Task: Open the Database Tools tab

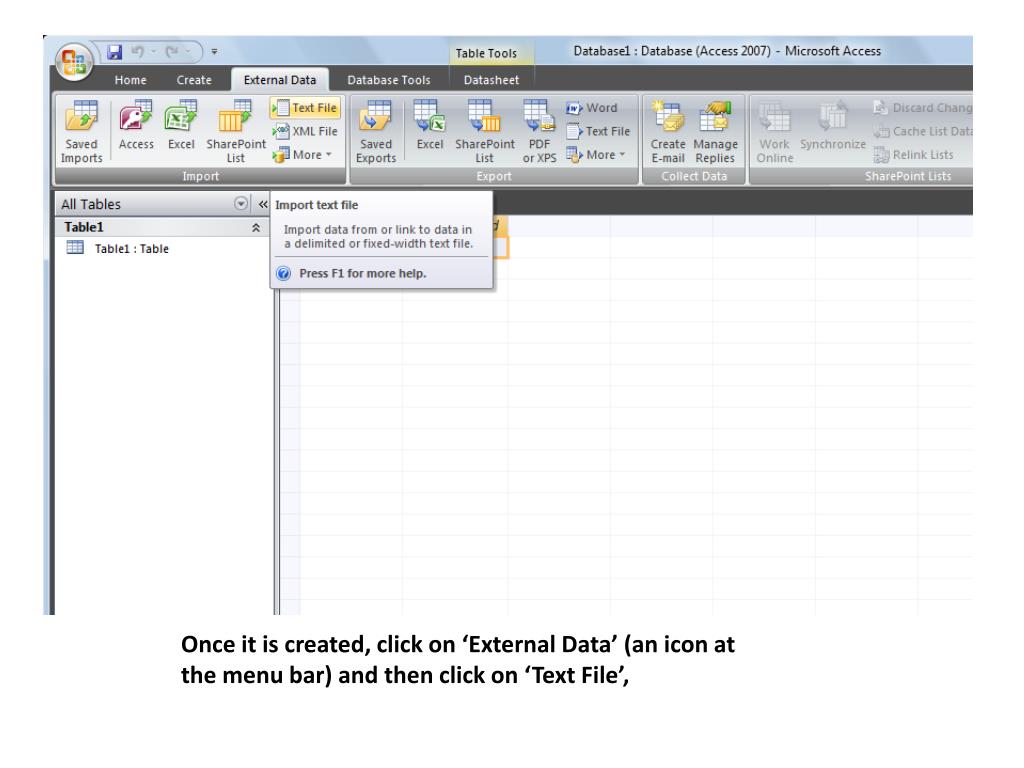Action: click(389, 80)
